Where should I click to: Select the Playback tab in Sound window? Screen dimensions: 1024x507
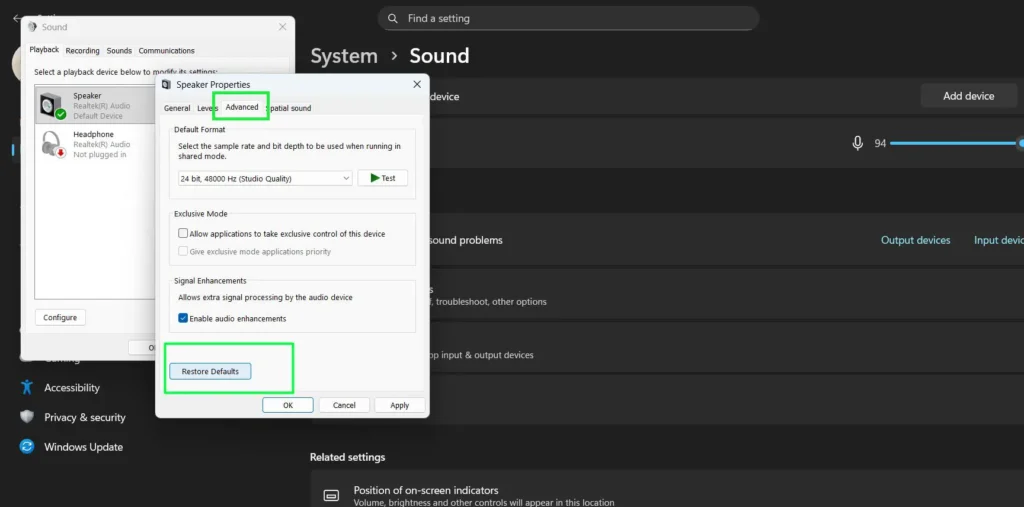44,50
